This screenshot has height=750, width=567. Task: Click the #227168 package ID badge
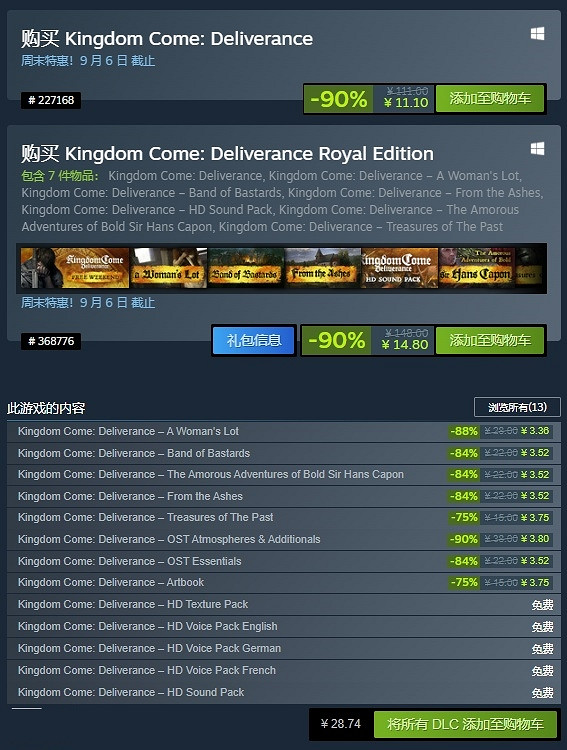tap(51, 100)
